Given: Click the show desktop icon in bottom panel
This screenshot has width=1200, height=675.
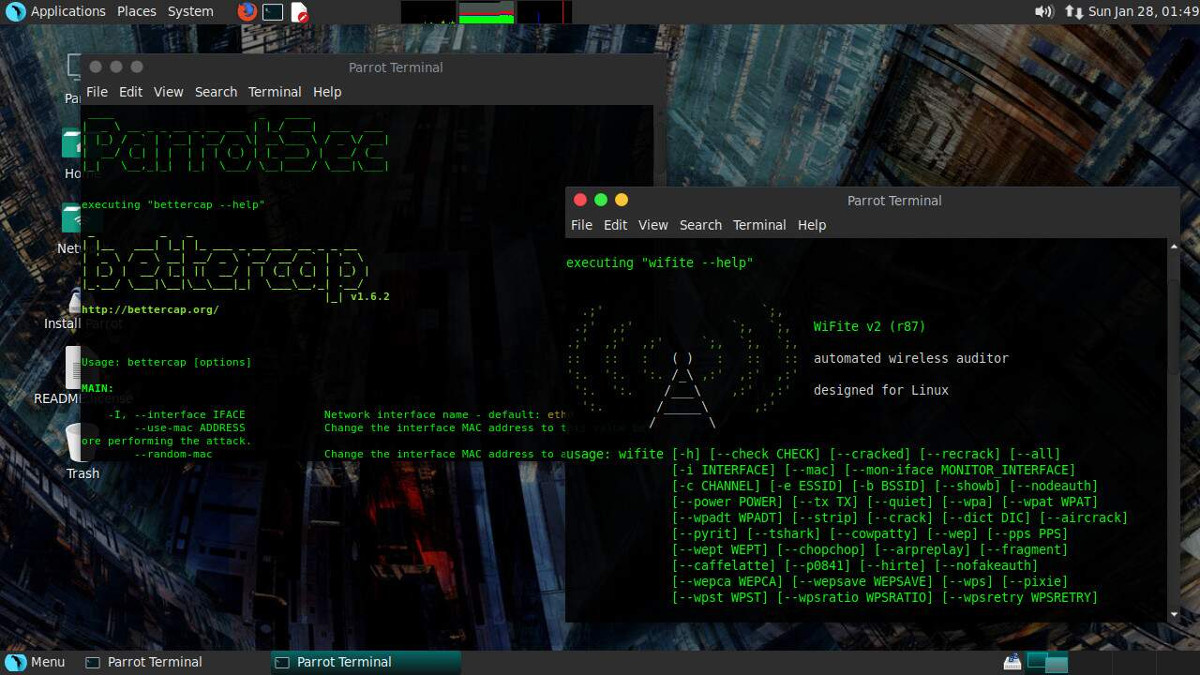Looking at the screenshot, I should [x=1012, y=662].
